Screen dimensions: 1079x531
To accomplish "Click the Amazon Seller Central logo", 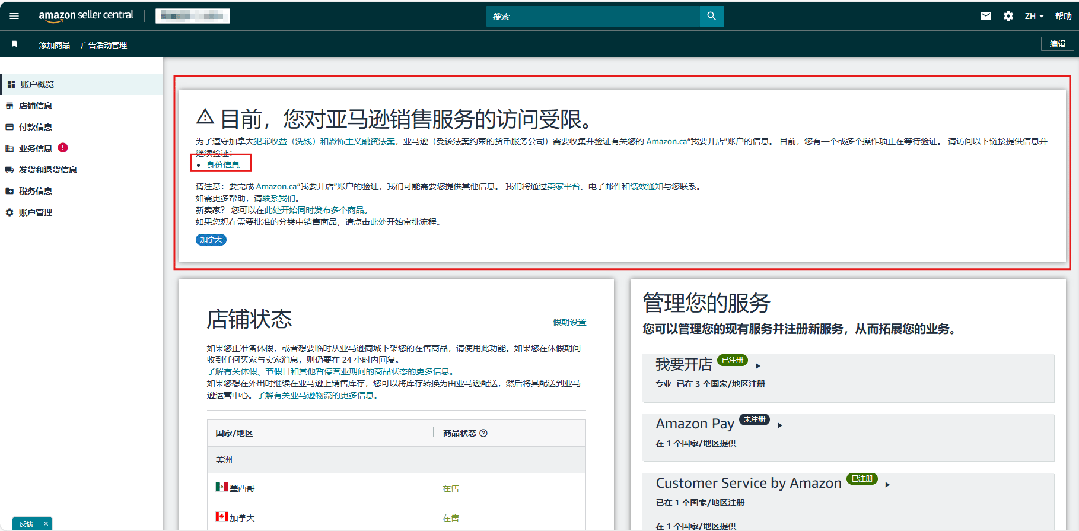I will click(x=85, y=16).
